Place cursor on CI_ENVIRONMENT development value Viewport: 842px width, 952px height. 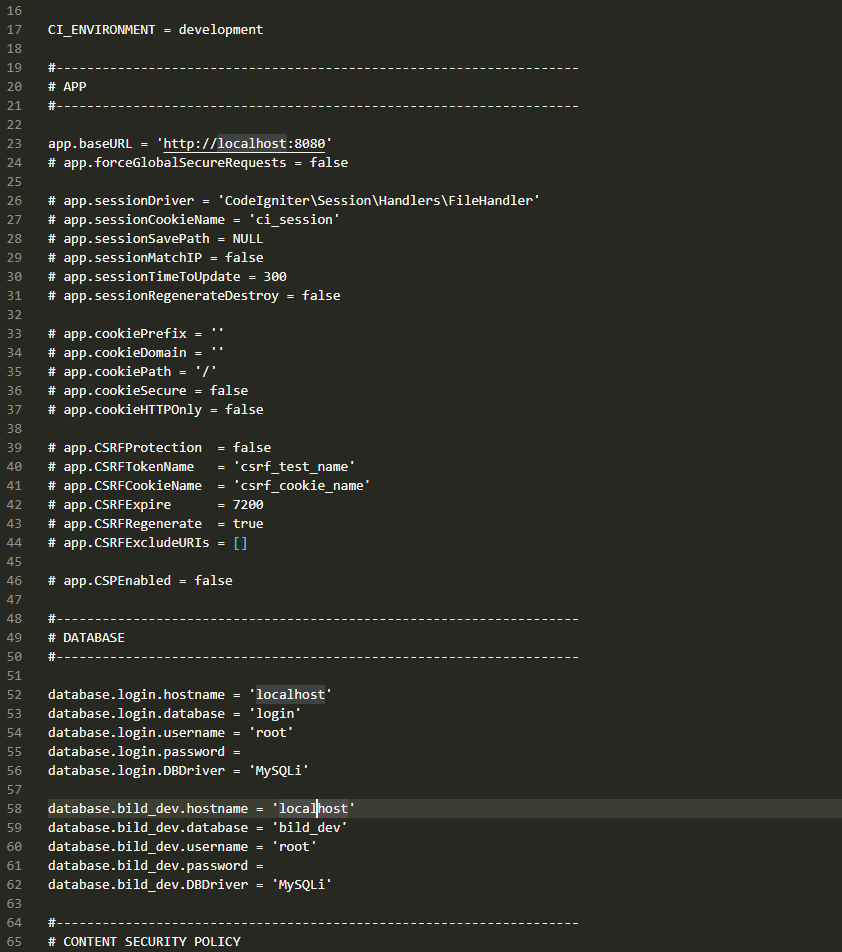[x=221, y=30]
